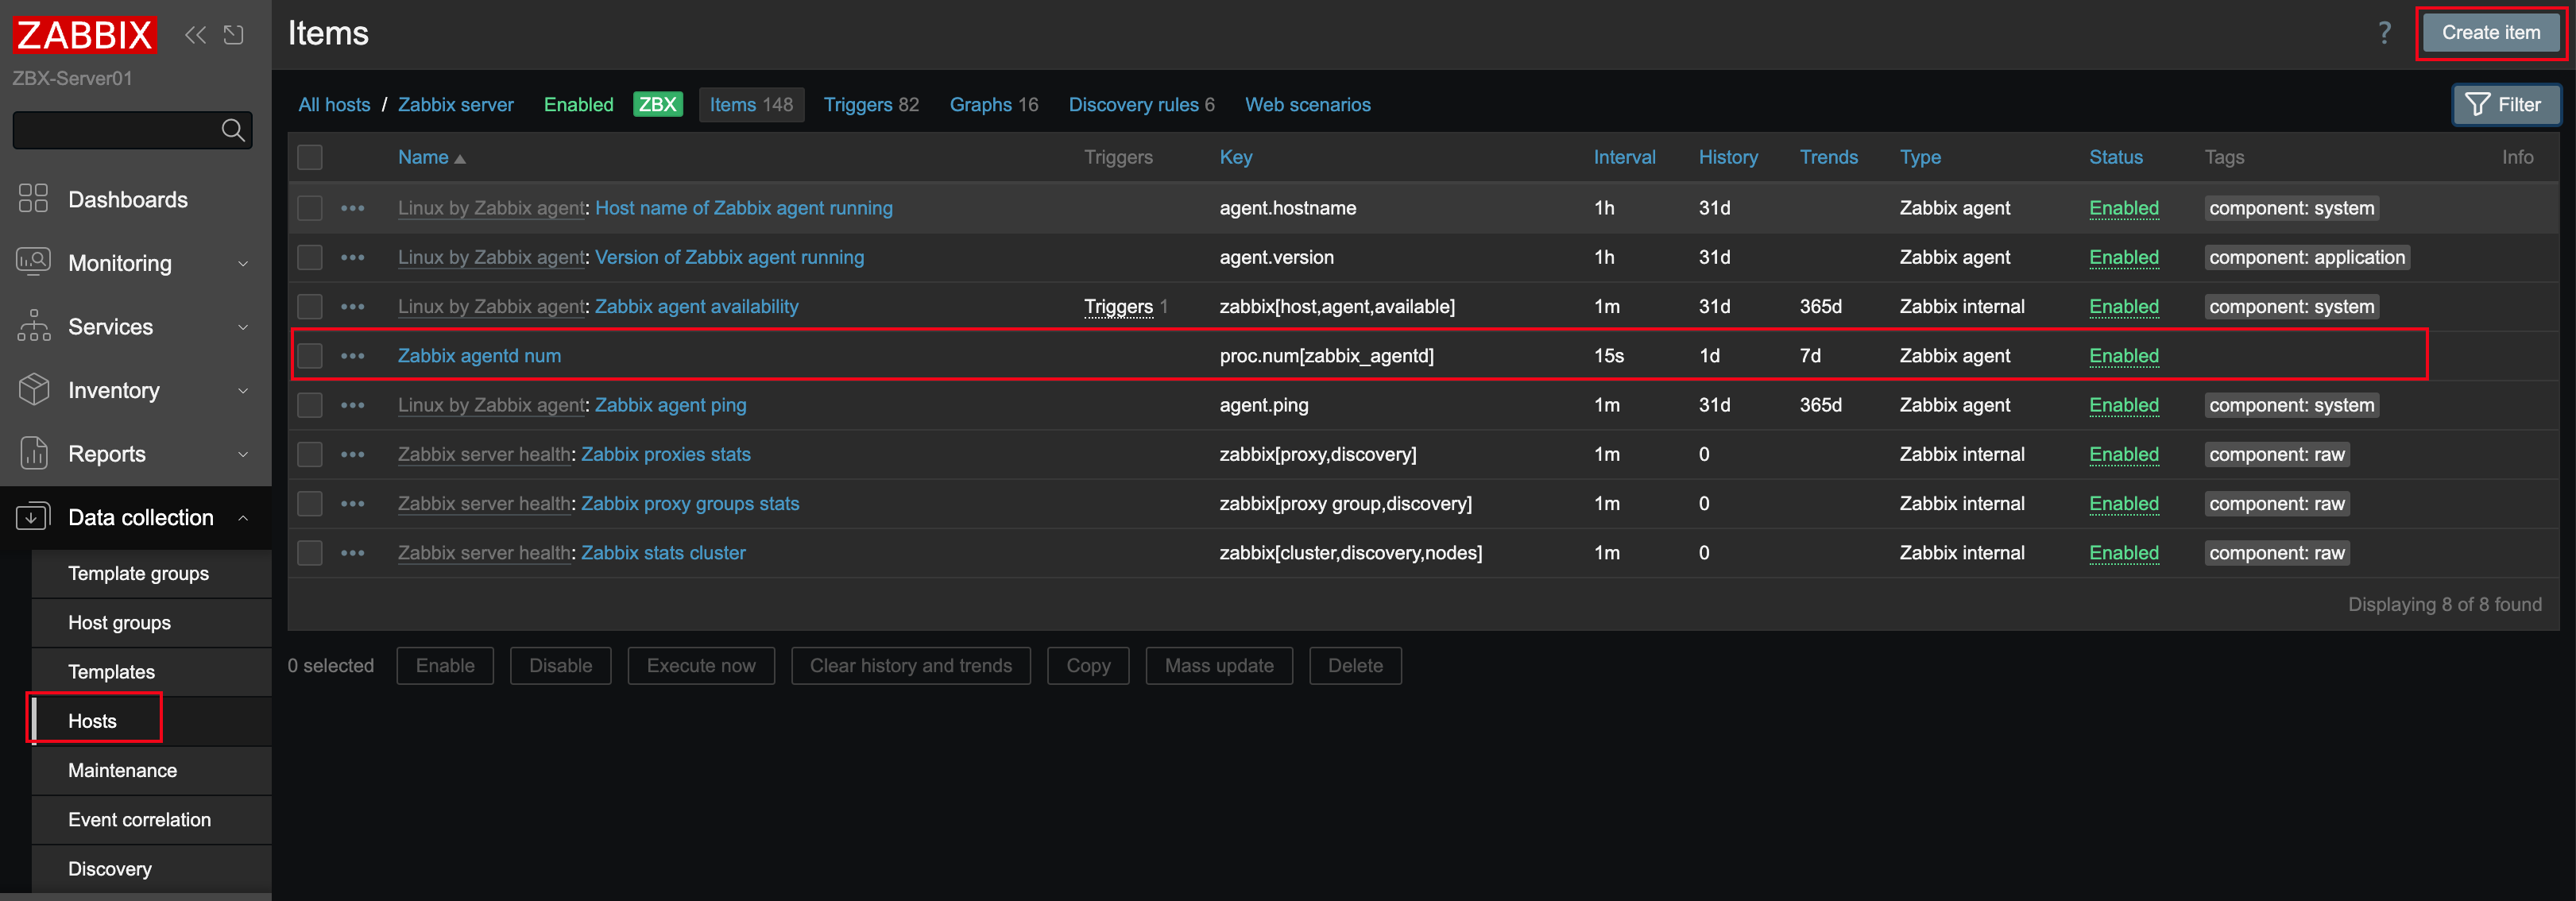This screenshot has width=2576, height=901.
Task: Collapse the Data collection menu chevron
Action: point(243,517)
